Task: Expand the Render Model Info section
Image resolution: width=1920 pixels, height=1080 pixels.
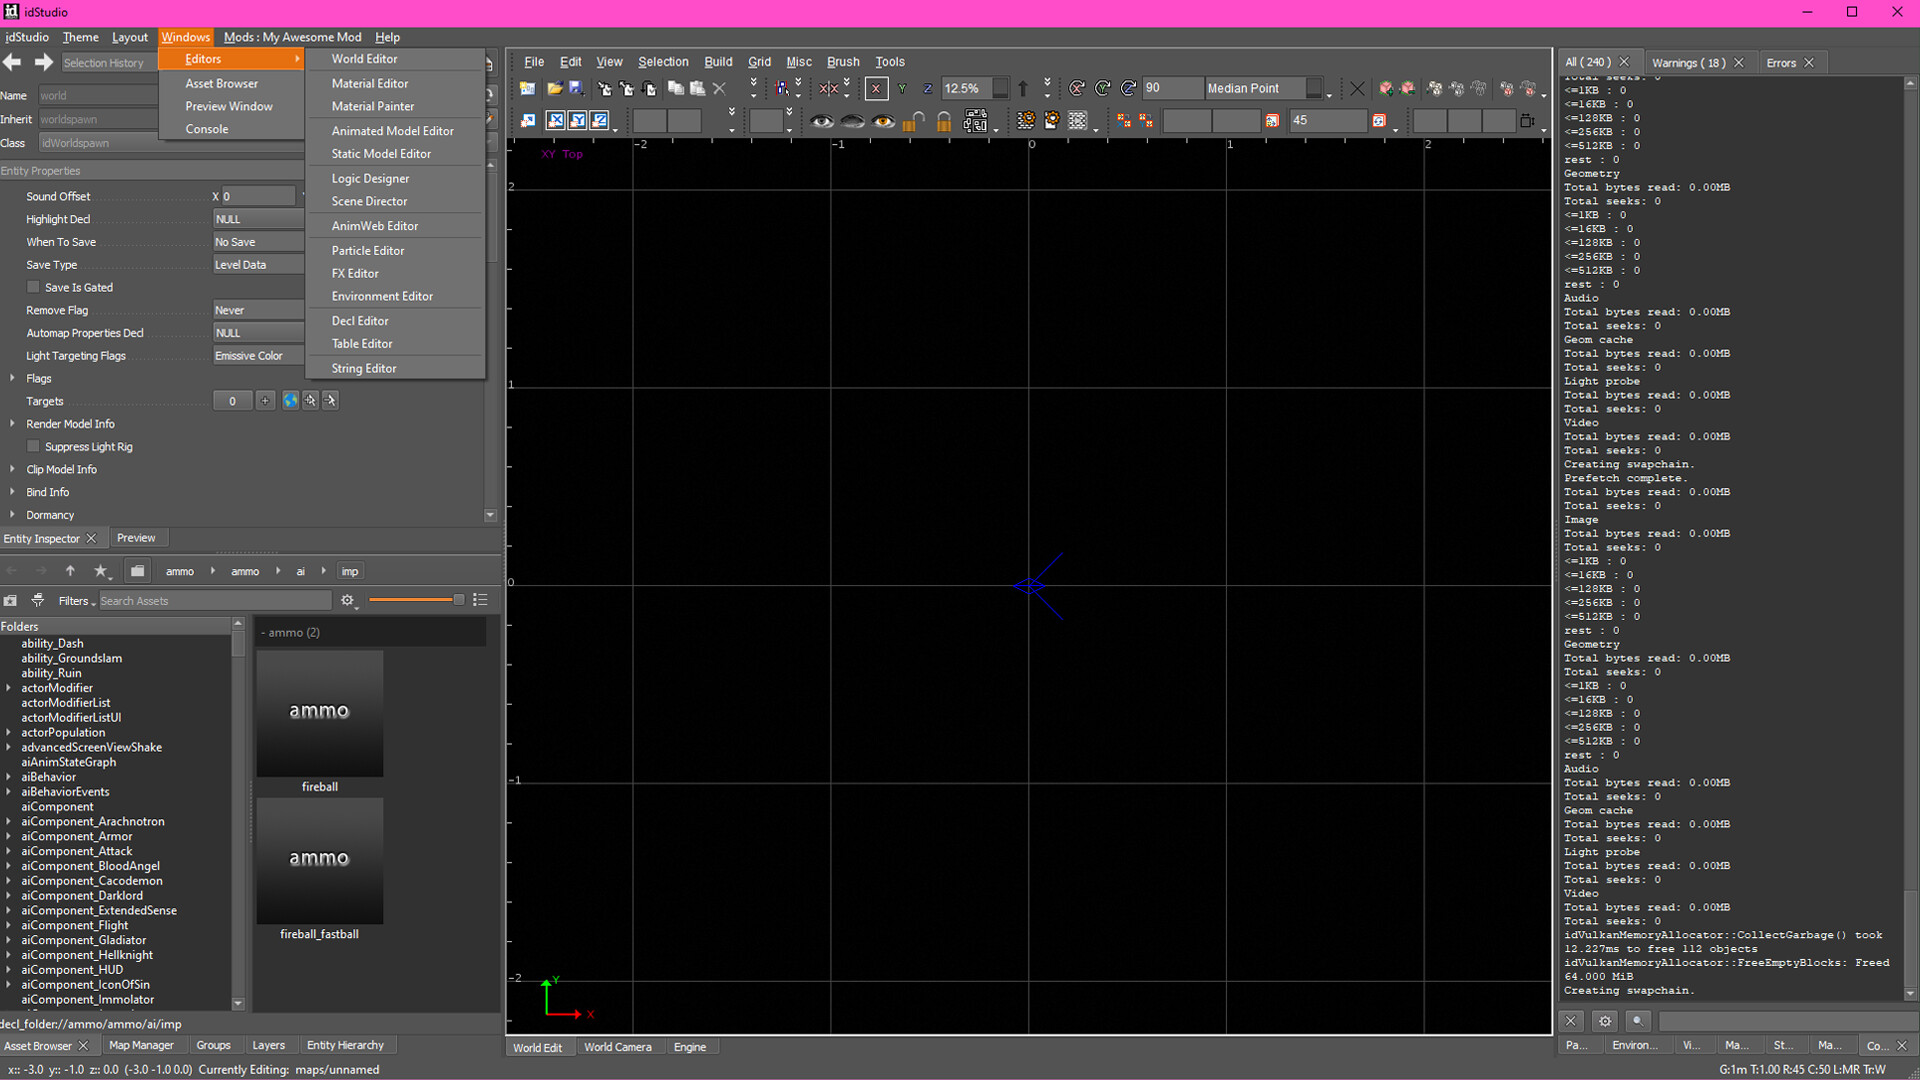Action: click(10, 423)
